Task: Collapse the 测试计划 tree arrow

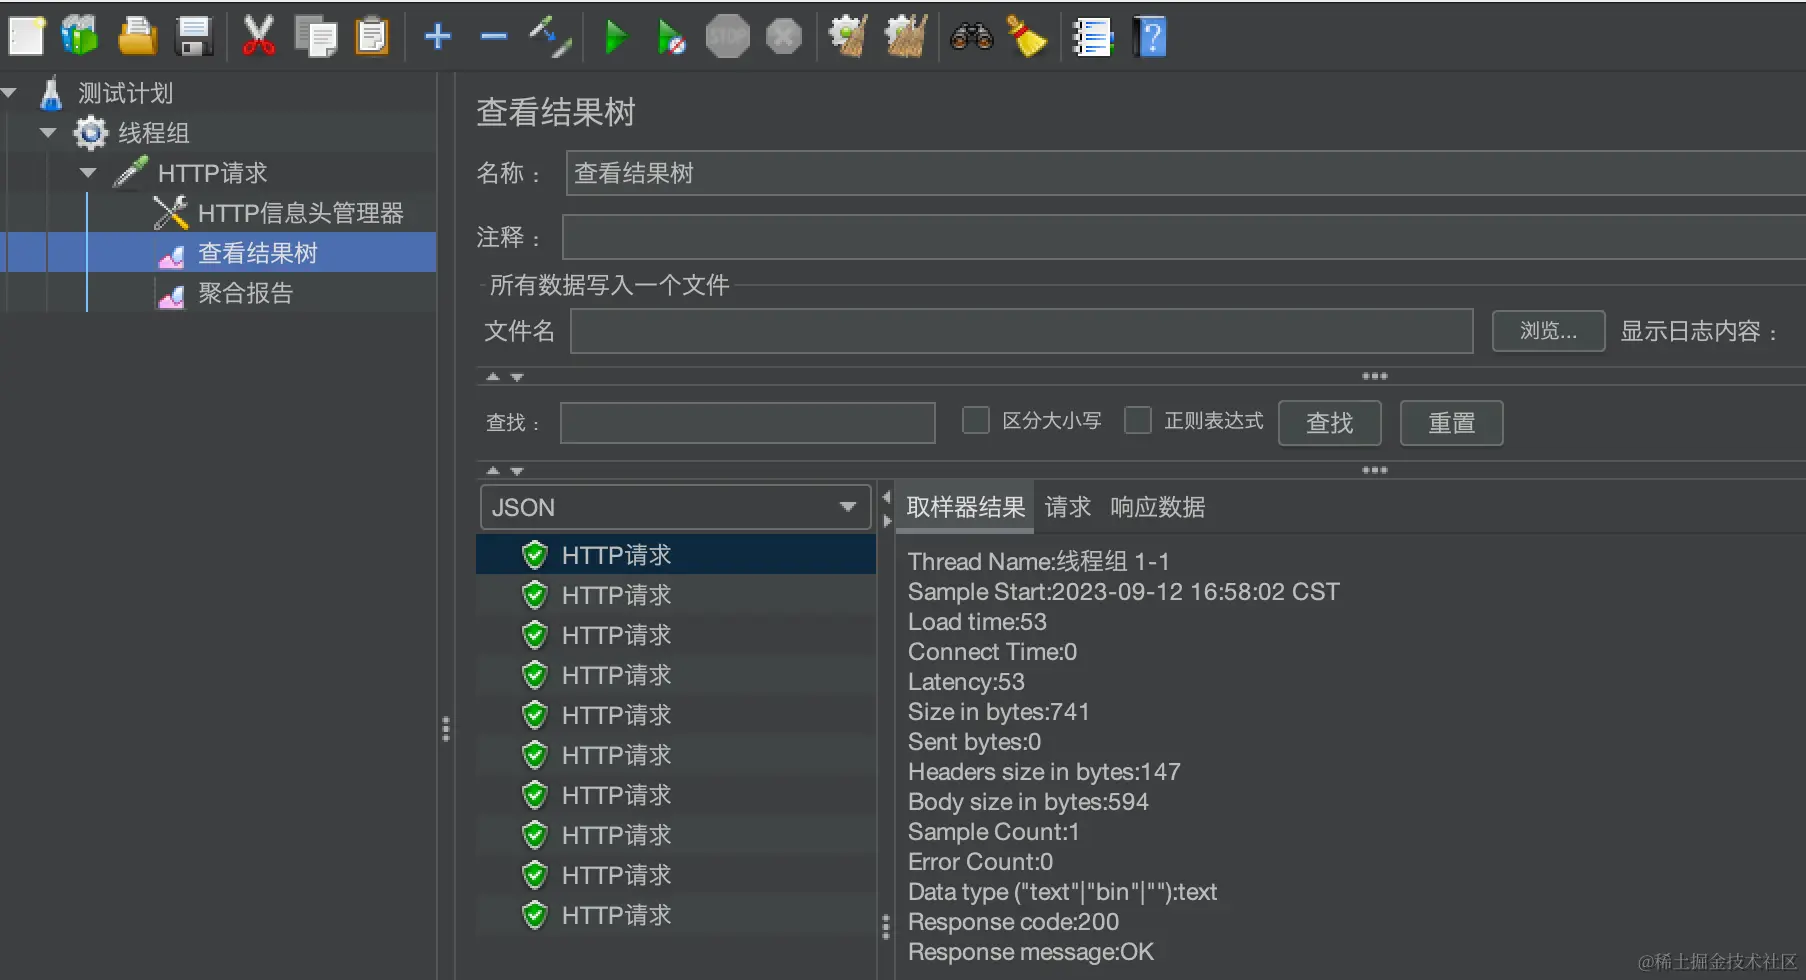Action: [x=10, y=93]
